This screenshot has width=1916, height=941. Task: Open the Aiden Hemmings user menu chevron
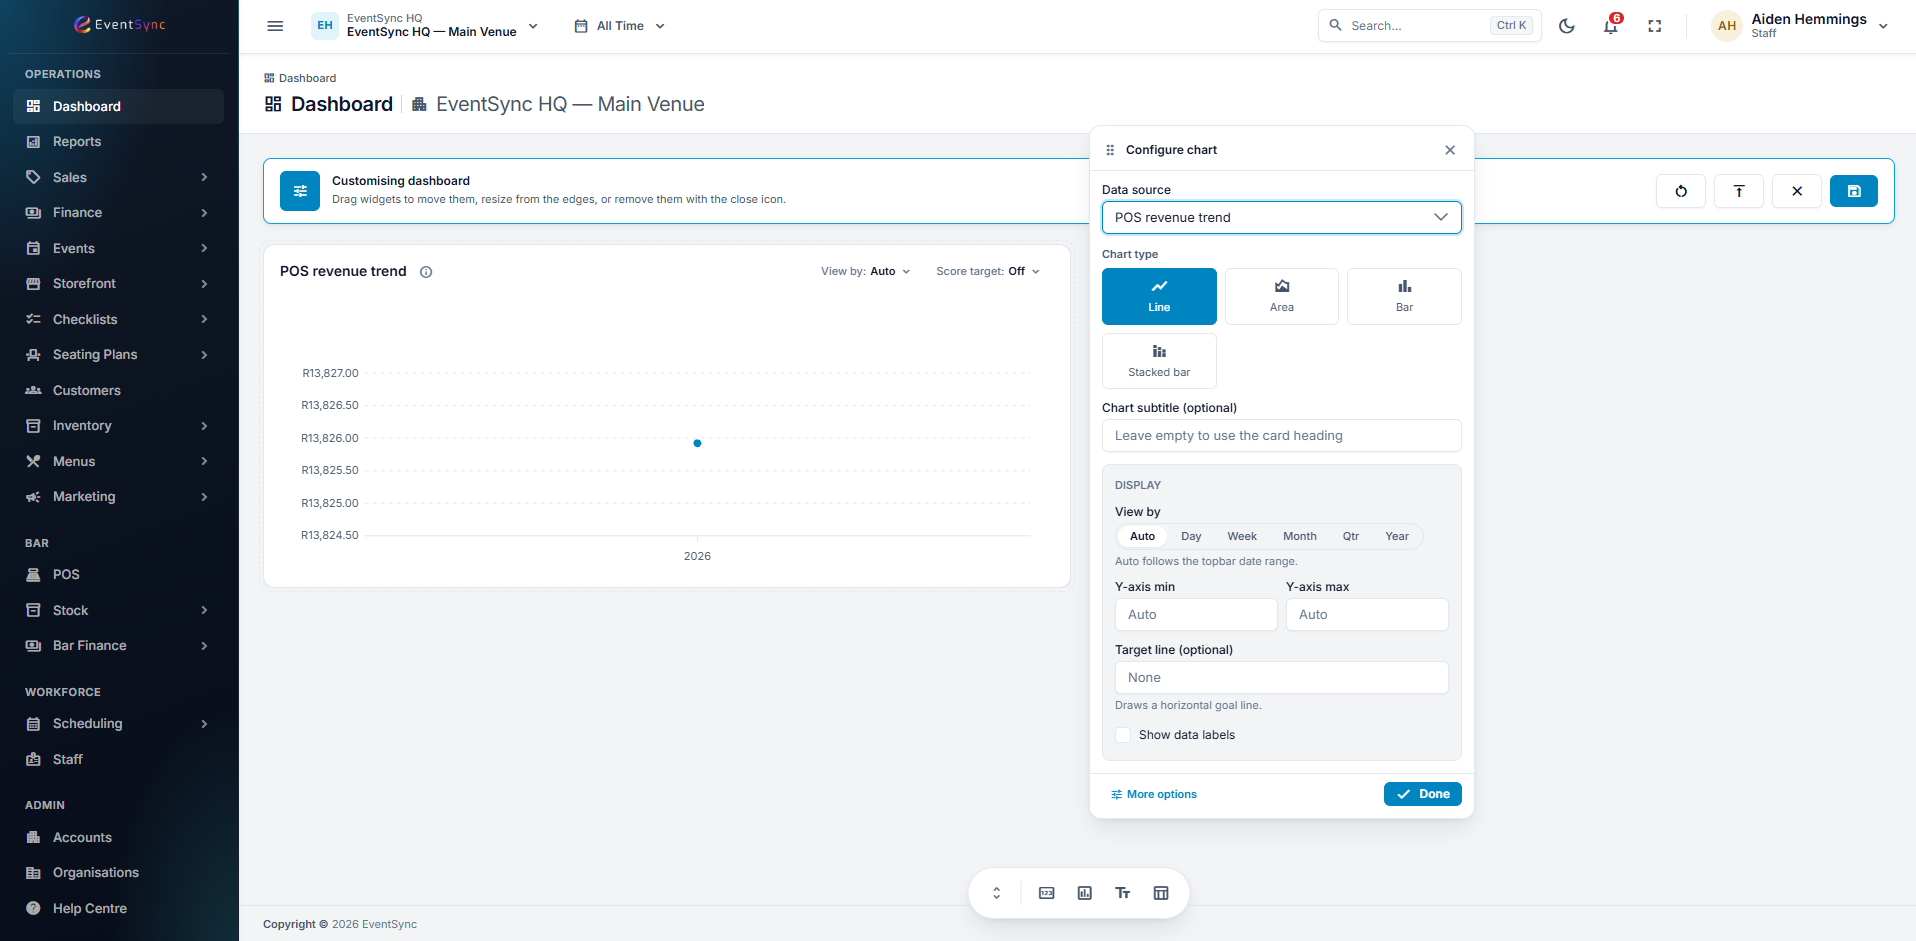[x=1883, y=26]
